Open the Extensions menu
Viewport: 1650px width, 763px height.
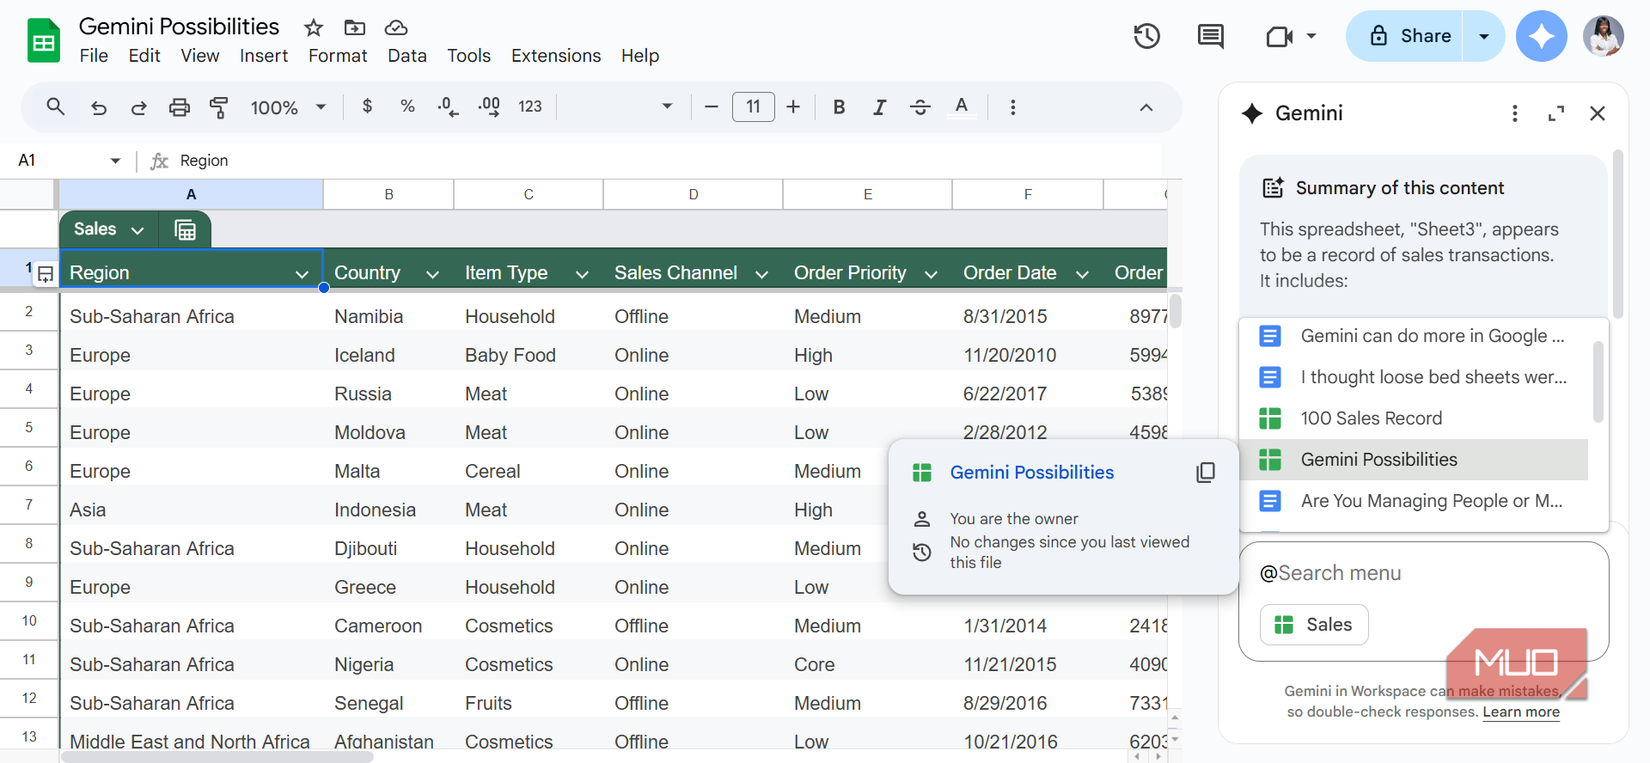[555, 56]
